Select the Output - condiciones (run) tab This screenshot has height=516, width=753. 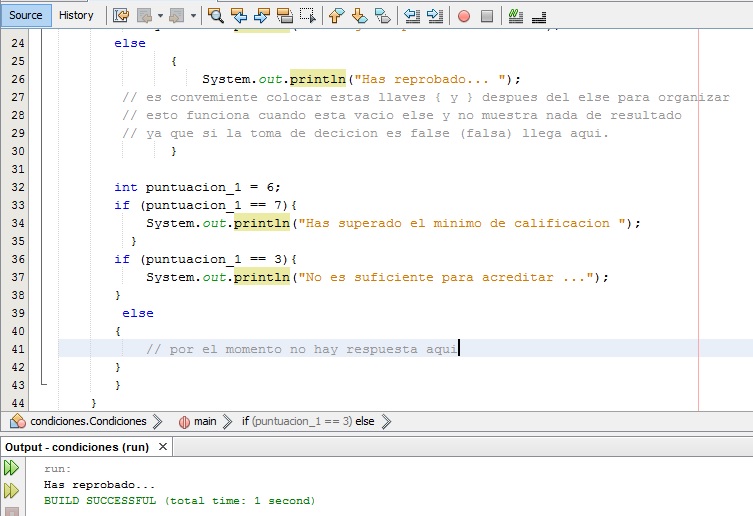click(77, 447)
